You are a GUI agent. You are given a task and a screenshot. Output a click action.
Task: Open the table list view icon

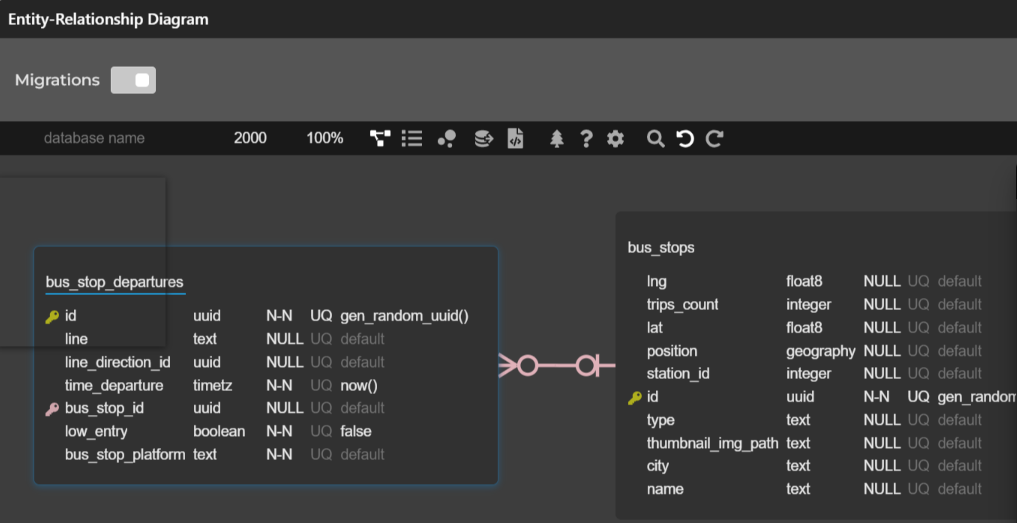[x=411, y=139]
